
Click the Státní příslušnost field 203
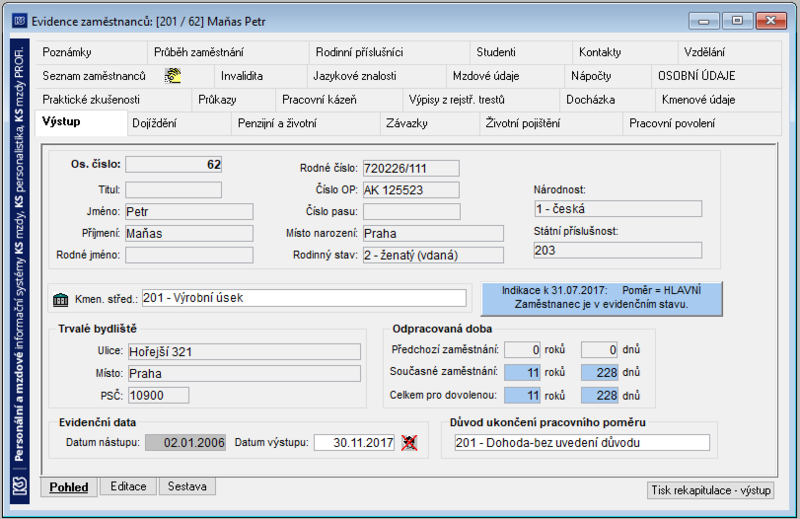(618, 250)
